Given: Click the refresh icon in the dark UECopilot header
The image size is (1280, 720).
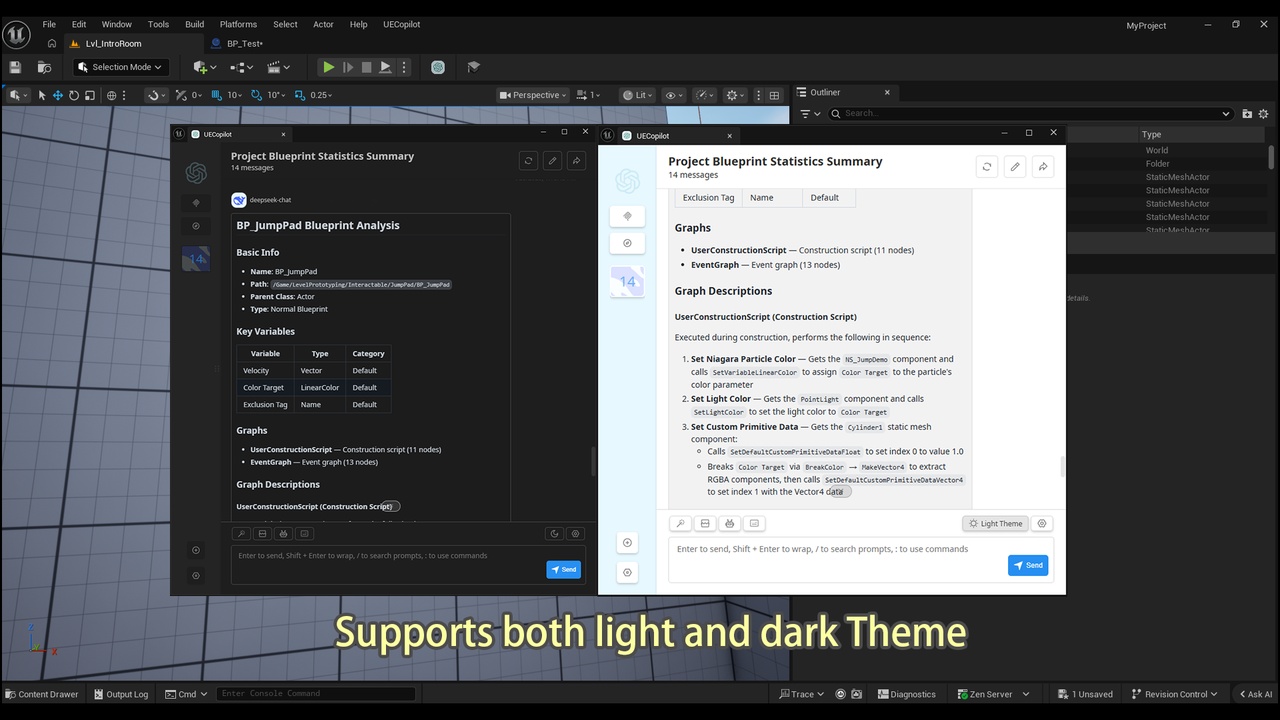Looking at the screenshot, I should (x=528, y=160).
